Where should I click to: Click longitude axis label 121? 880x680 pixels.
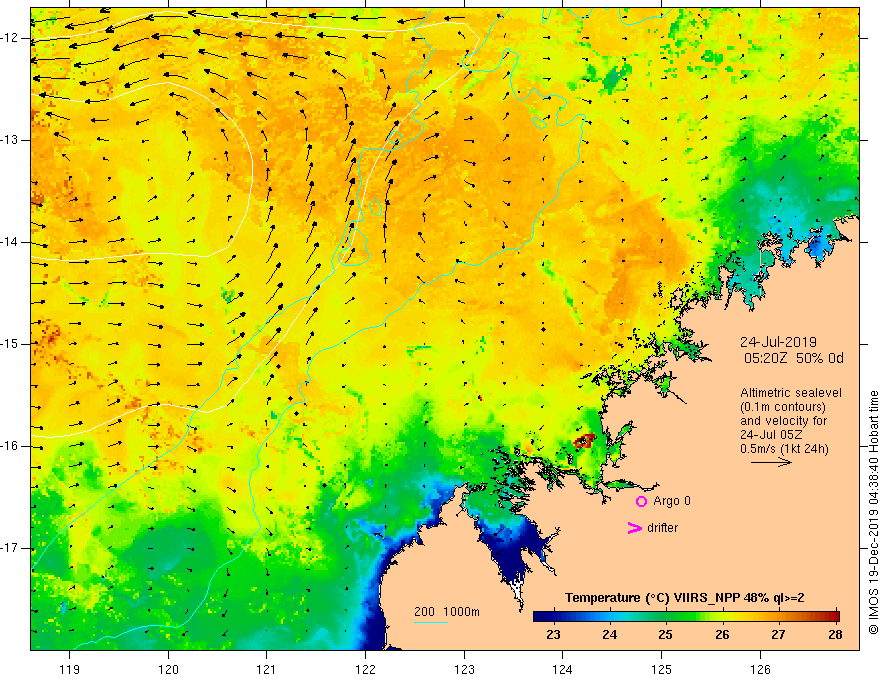(266, 669)
